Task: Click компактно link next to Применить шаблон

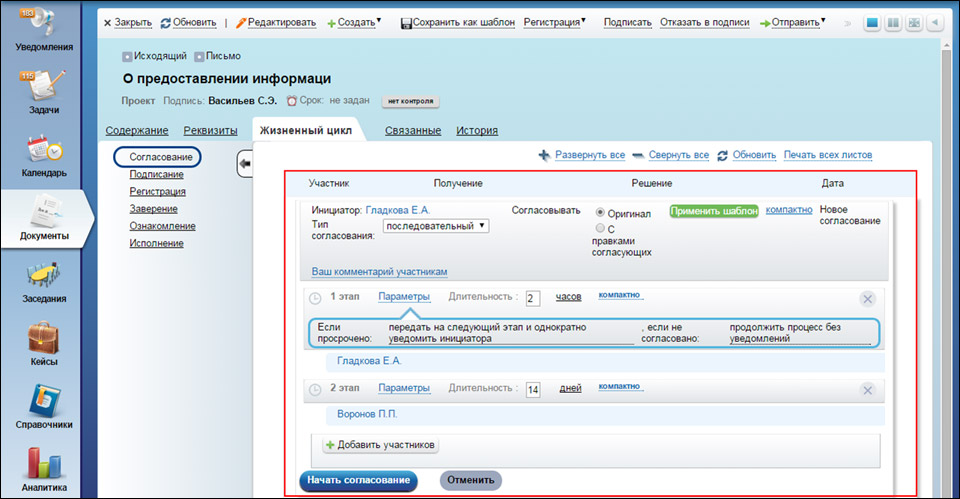Action: click(789, 209)
